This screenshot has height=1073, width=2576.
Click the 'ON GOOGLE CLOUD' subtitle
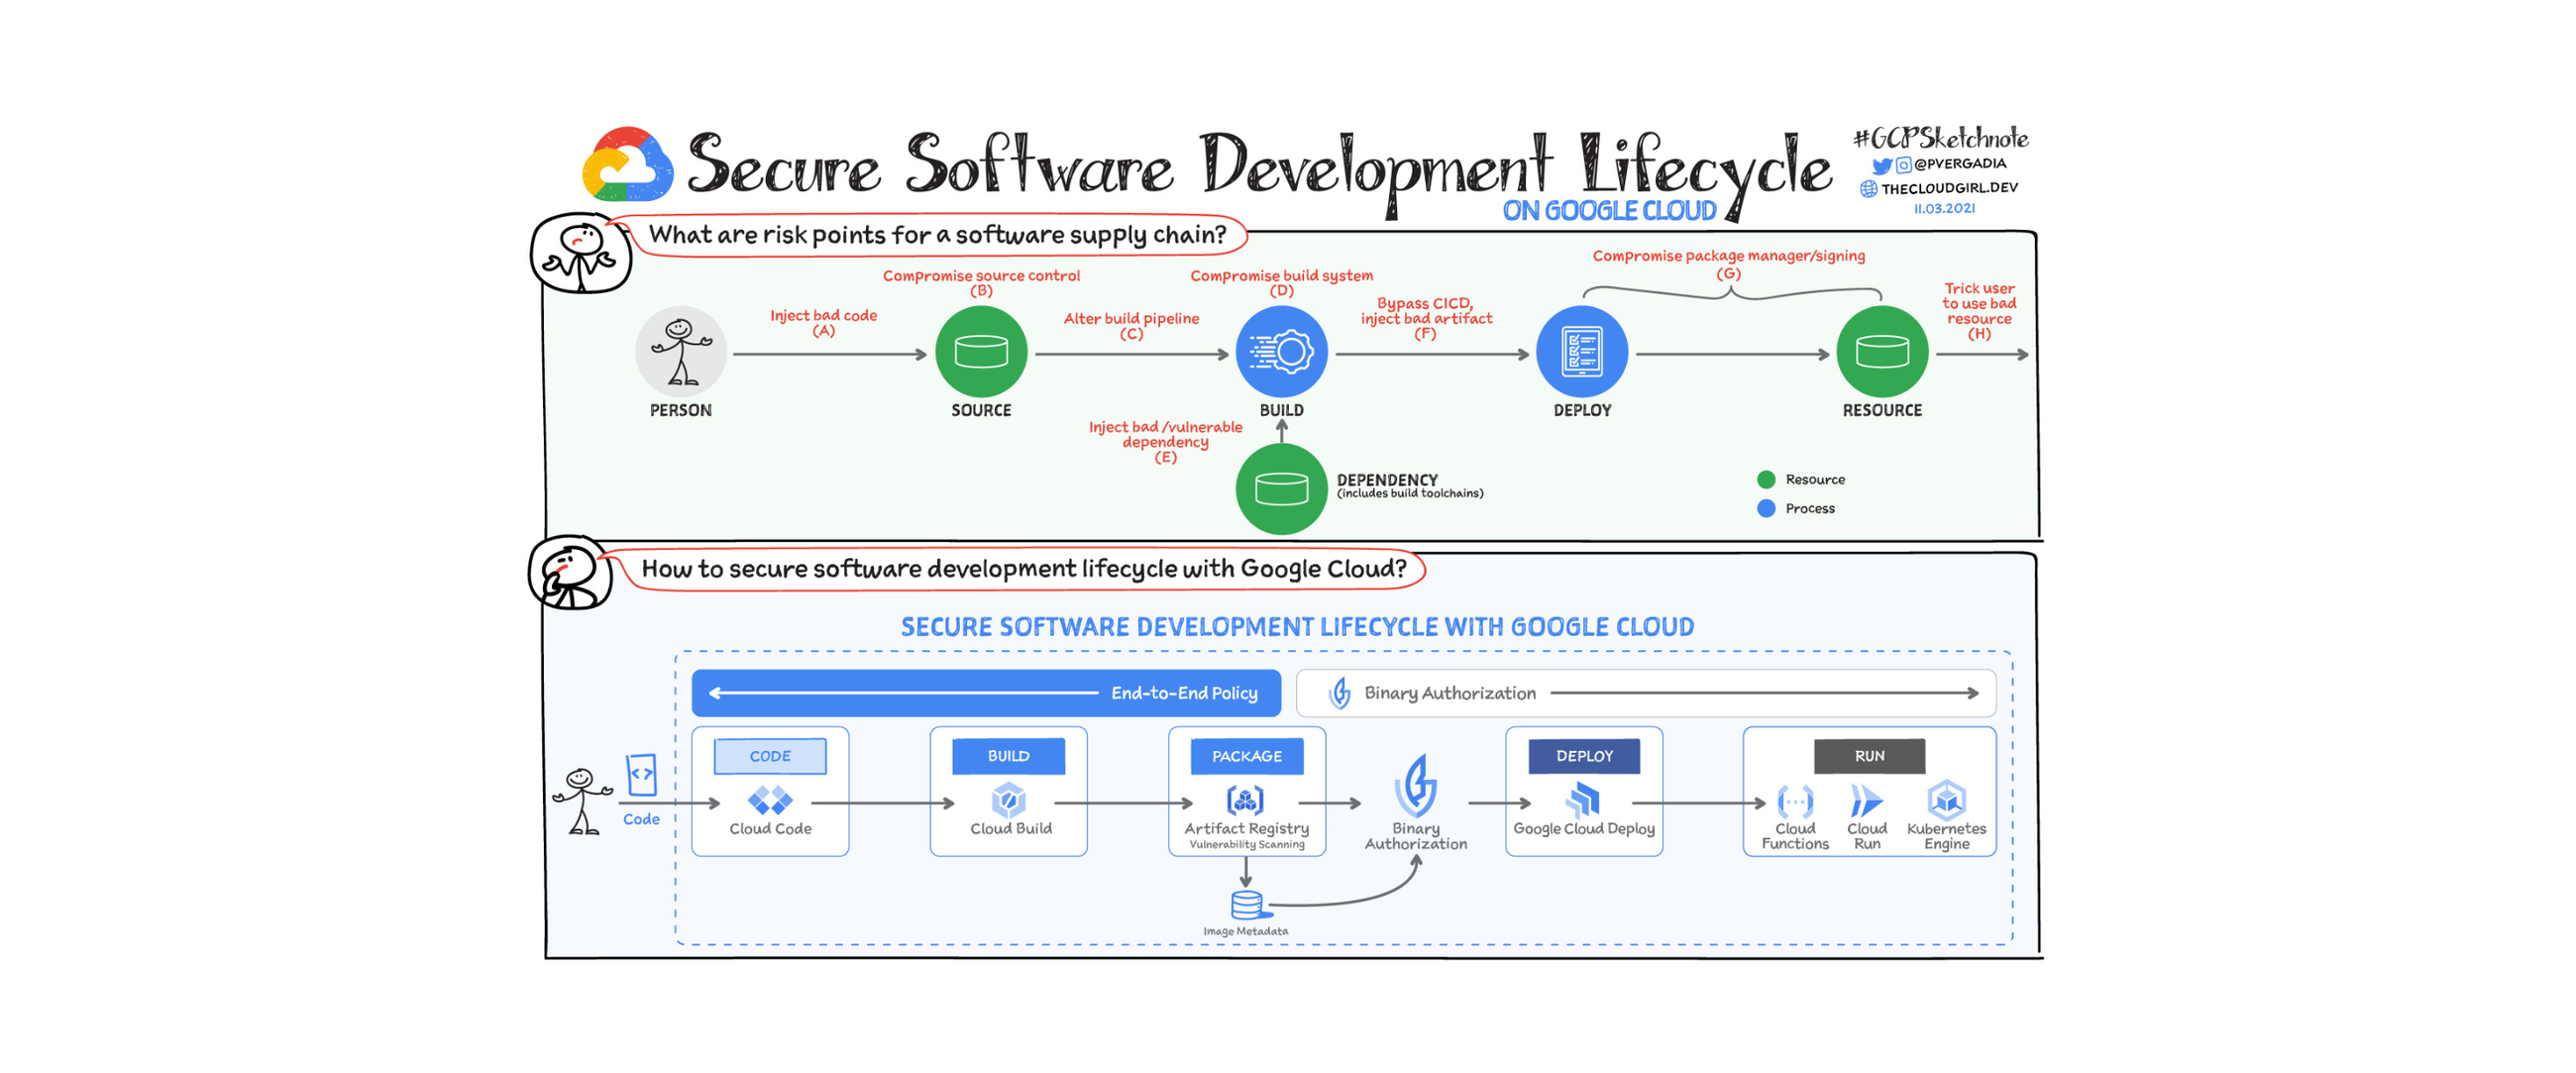click(x=1609, y=211)
